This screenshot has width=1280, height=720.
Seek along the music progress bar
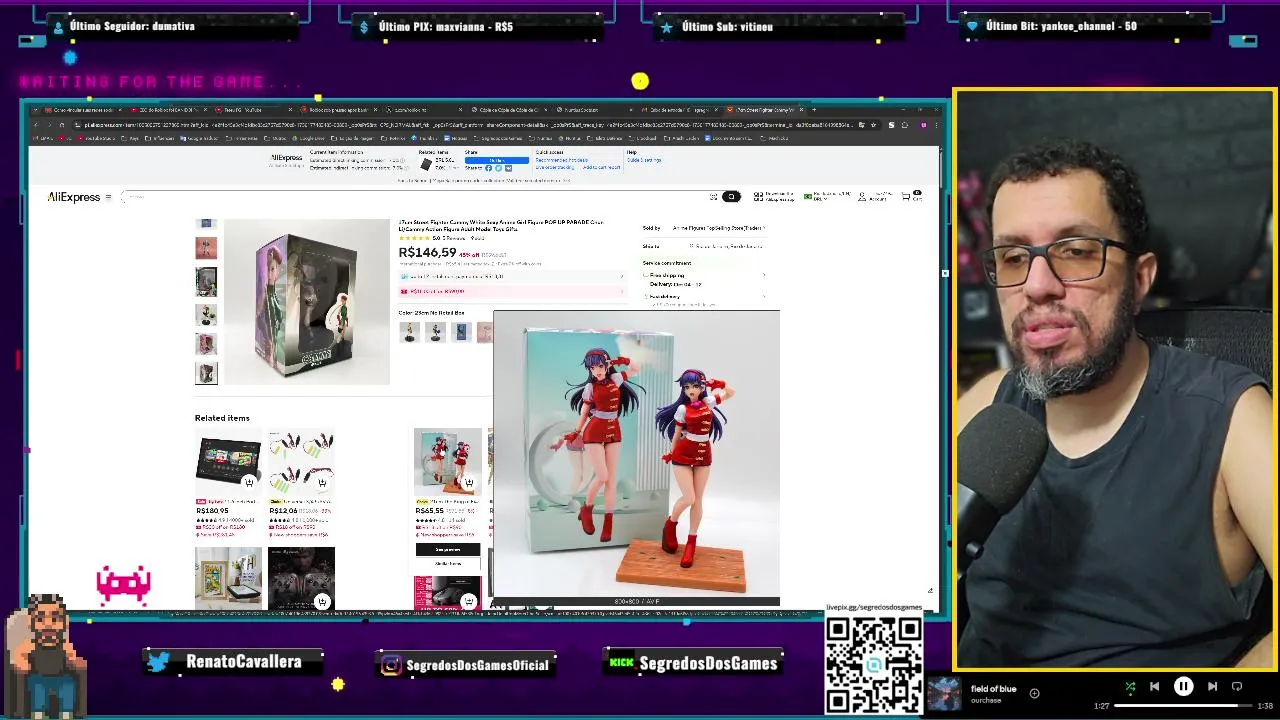click(x=1183, y=706)
